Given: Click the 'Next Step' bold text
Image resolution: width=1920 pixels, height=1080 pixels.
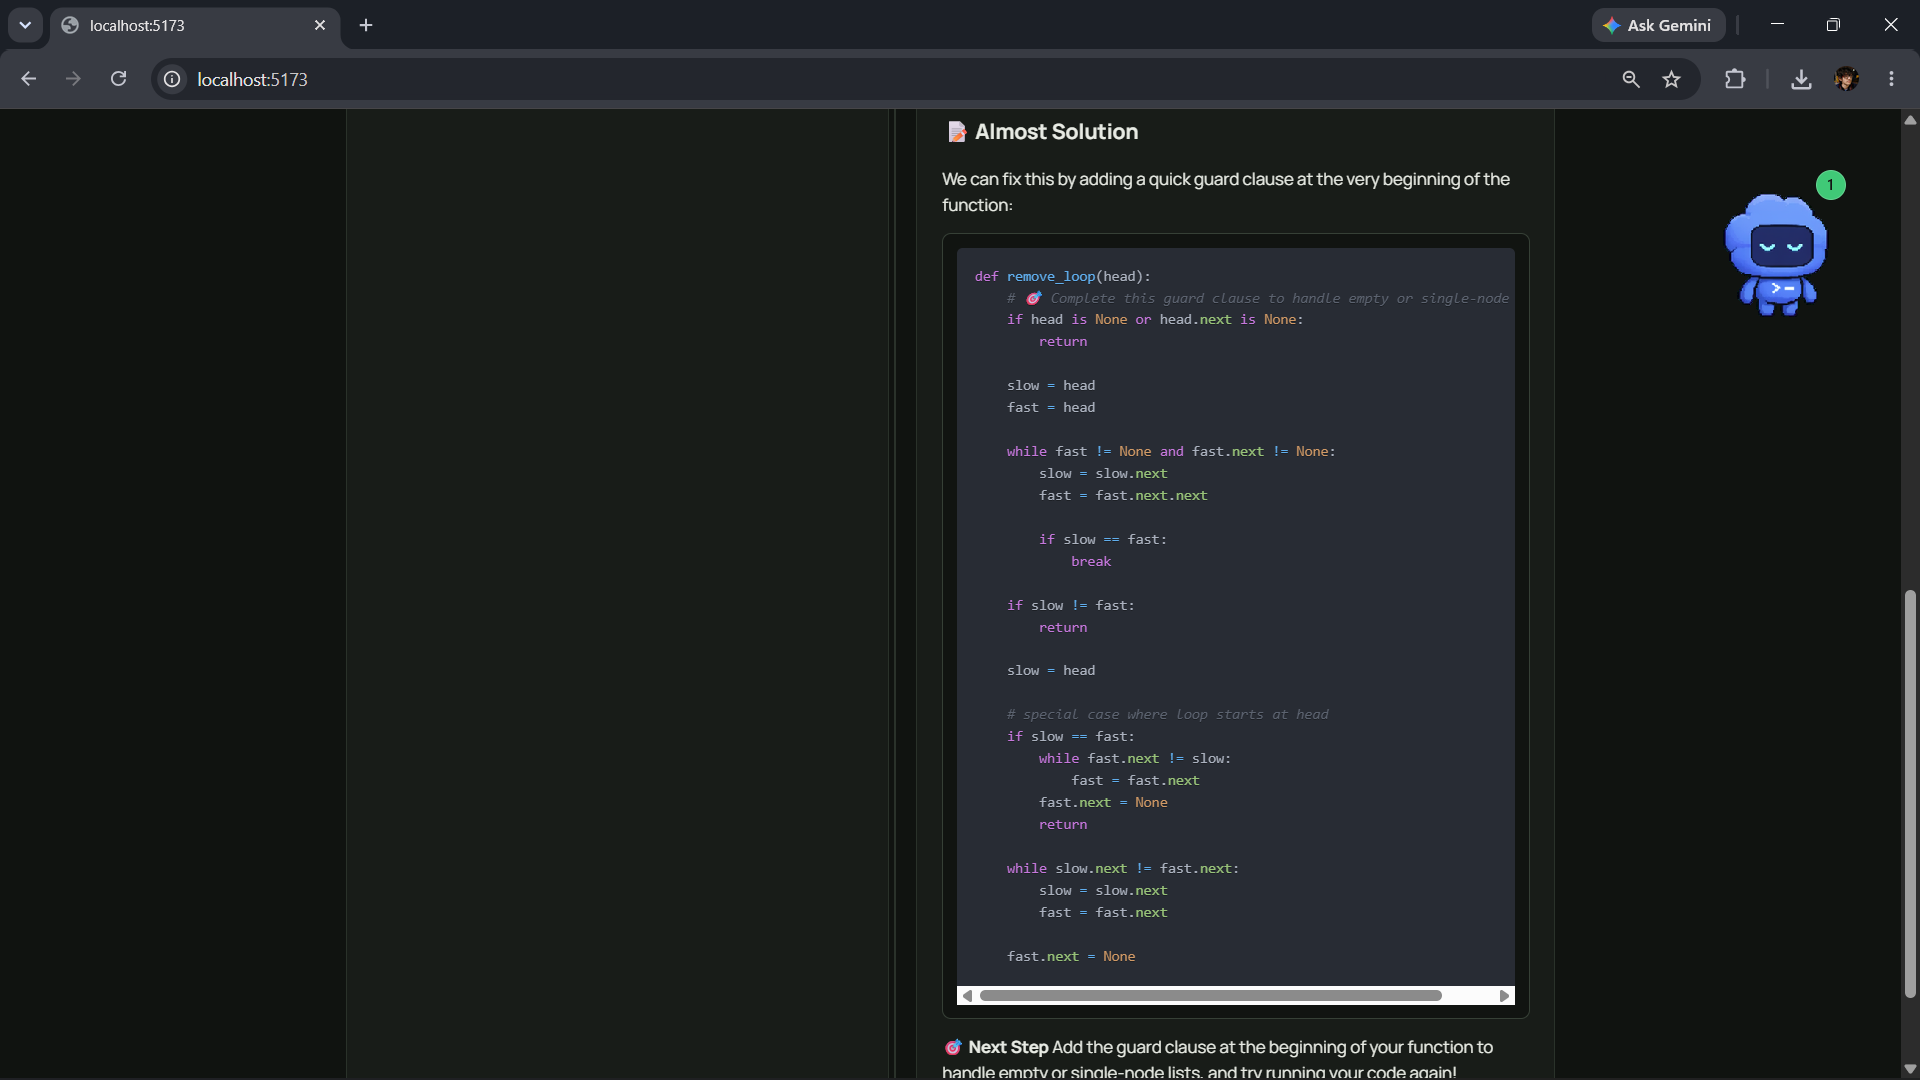Looking at the screenshot, I should (x=1008, y=1047).
